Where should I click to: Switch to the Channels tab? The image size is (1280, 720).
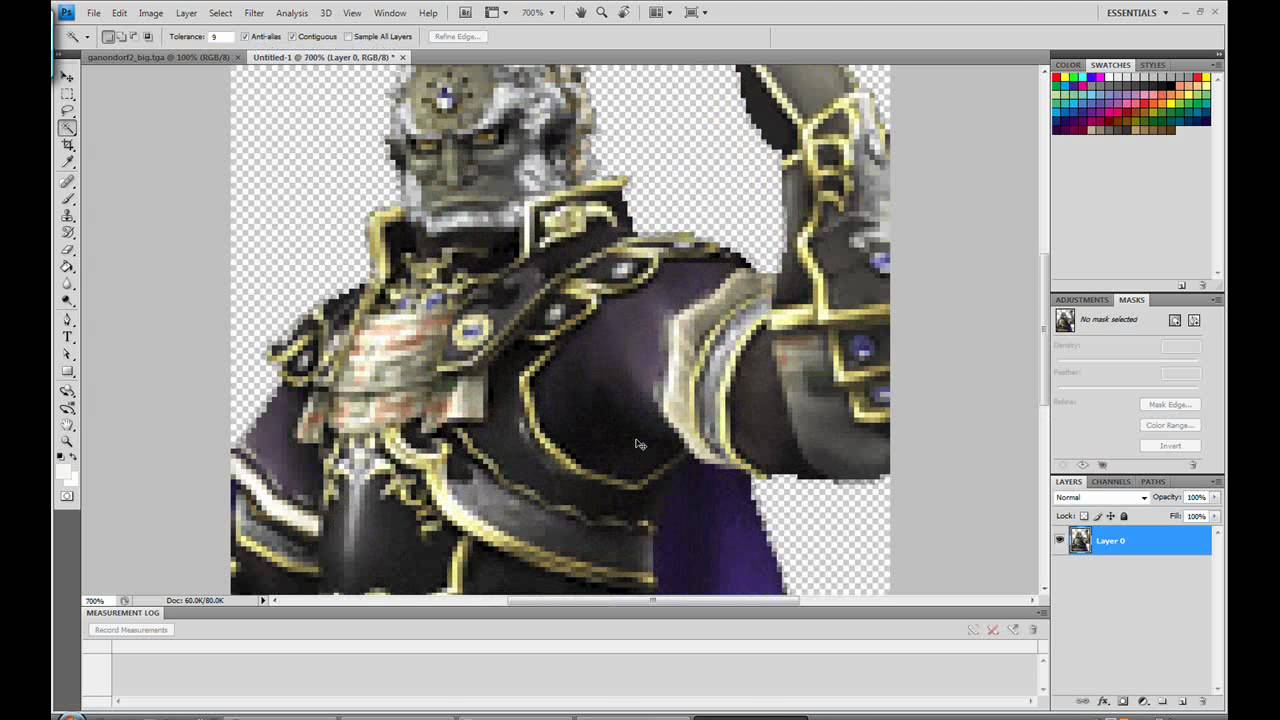[x=1111, y=482]
